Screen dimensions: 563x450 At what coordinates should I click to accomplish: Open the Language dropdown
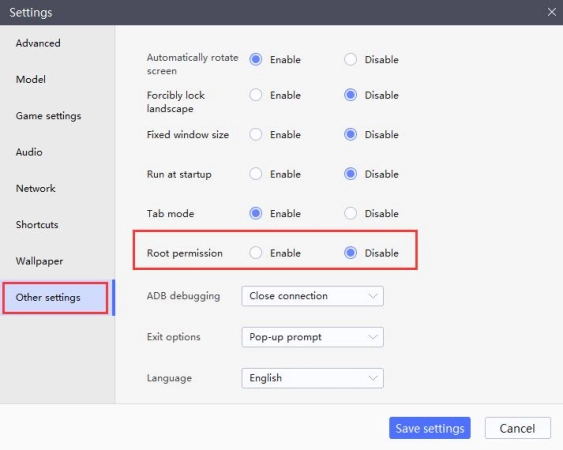point(312,378)
